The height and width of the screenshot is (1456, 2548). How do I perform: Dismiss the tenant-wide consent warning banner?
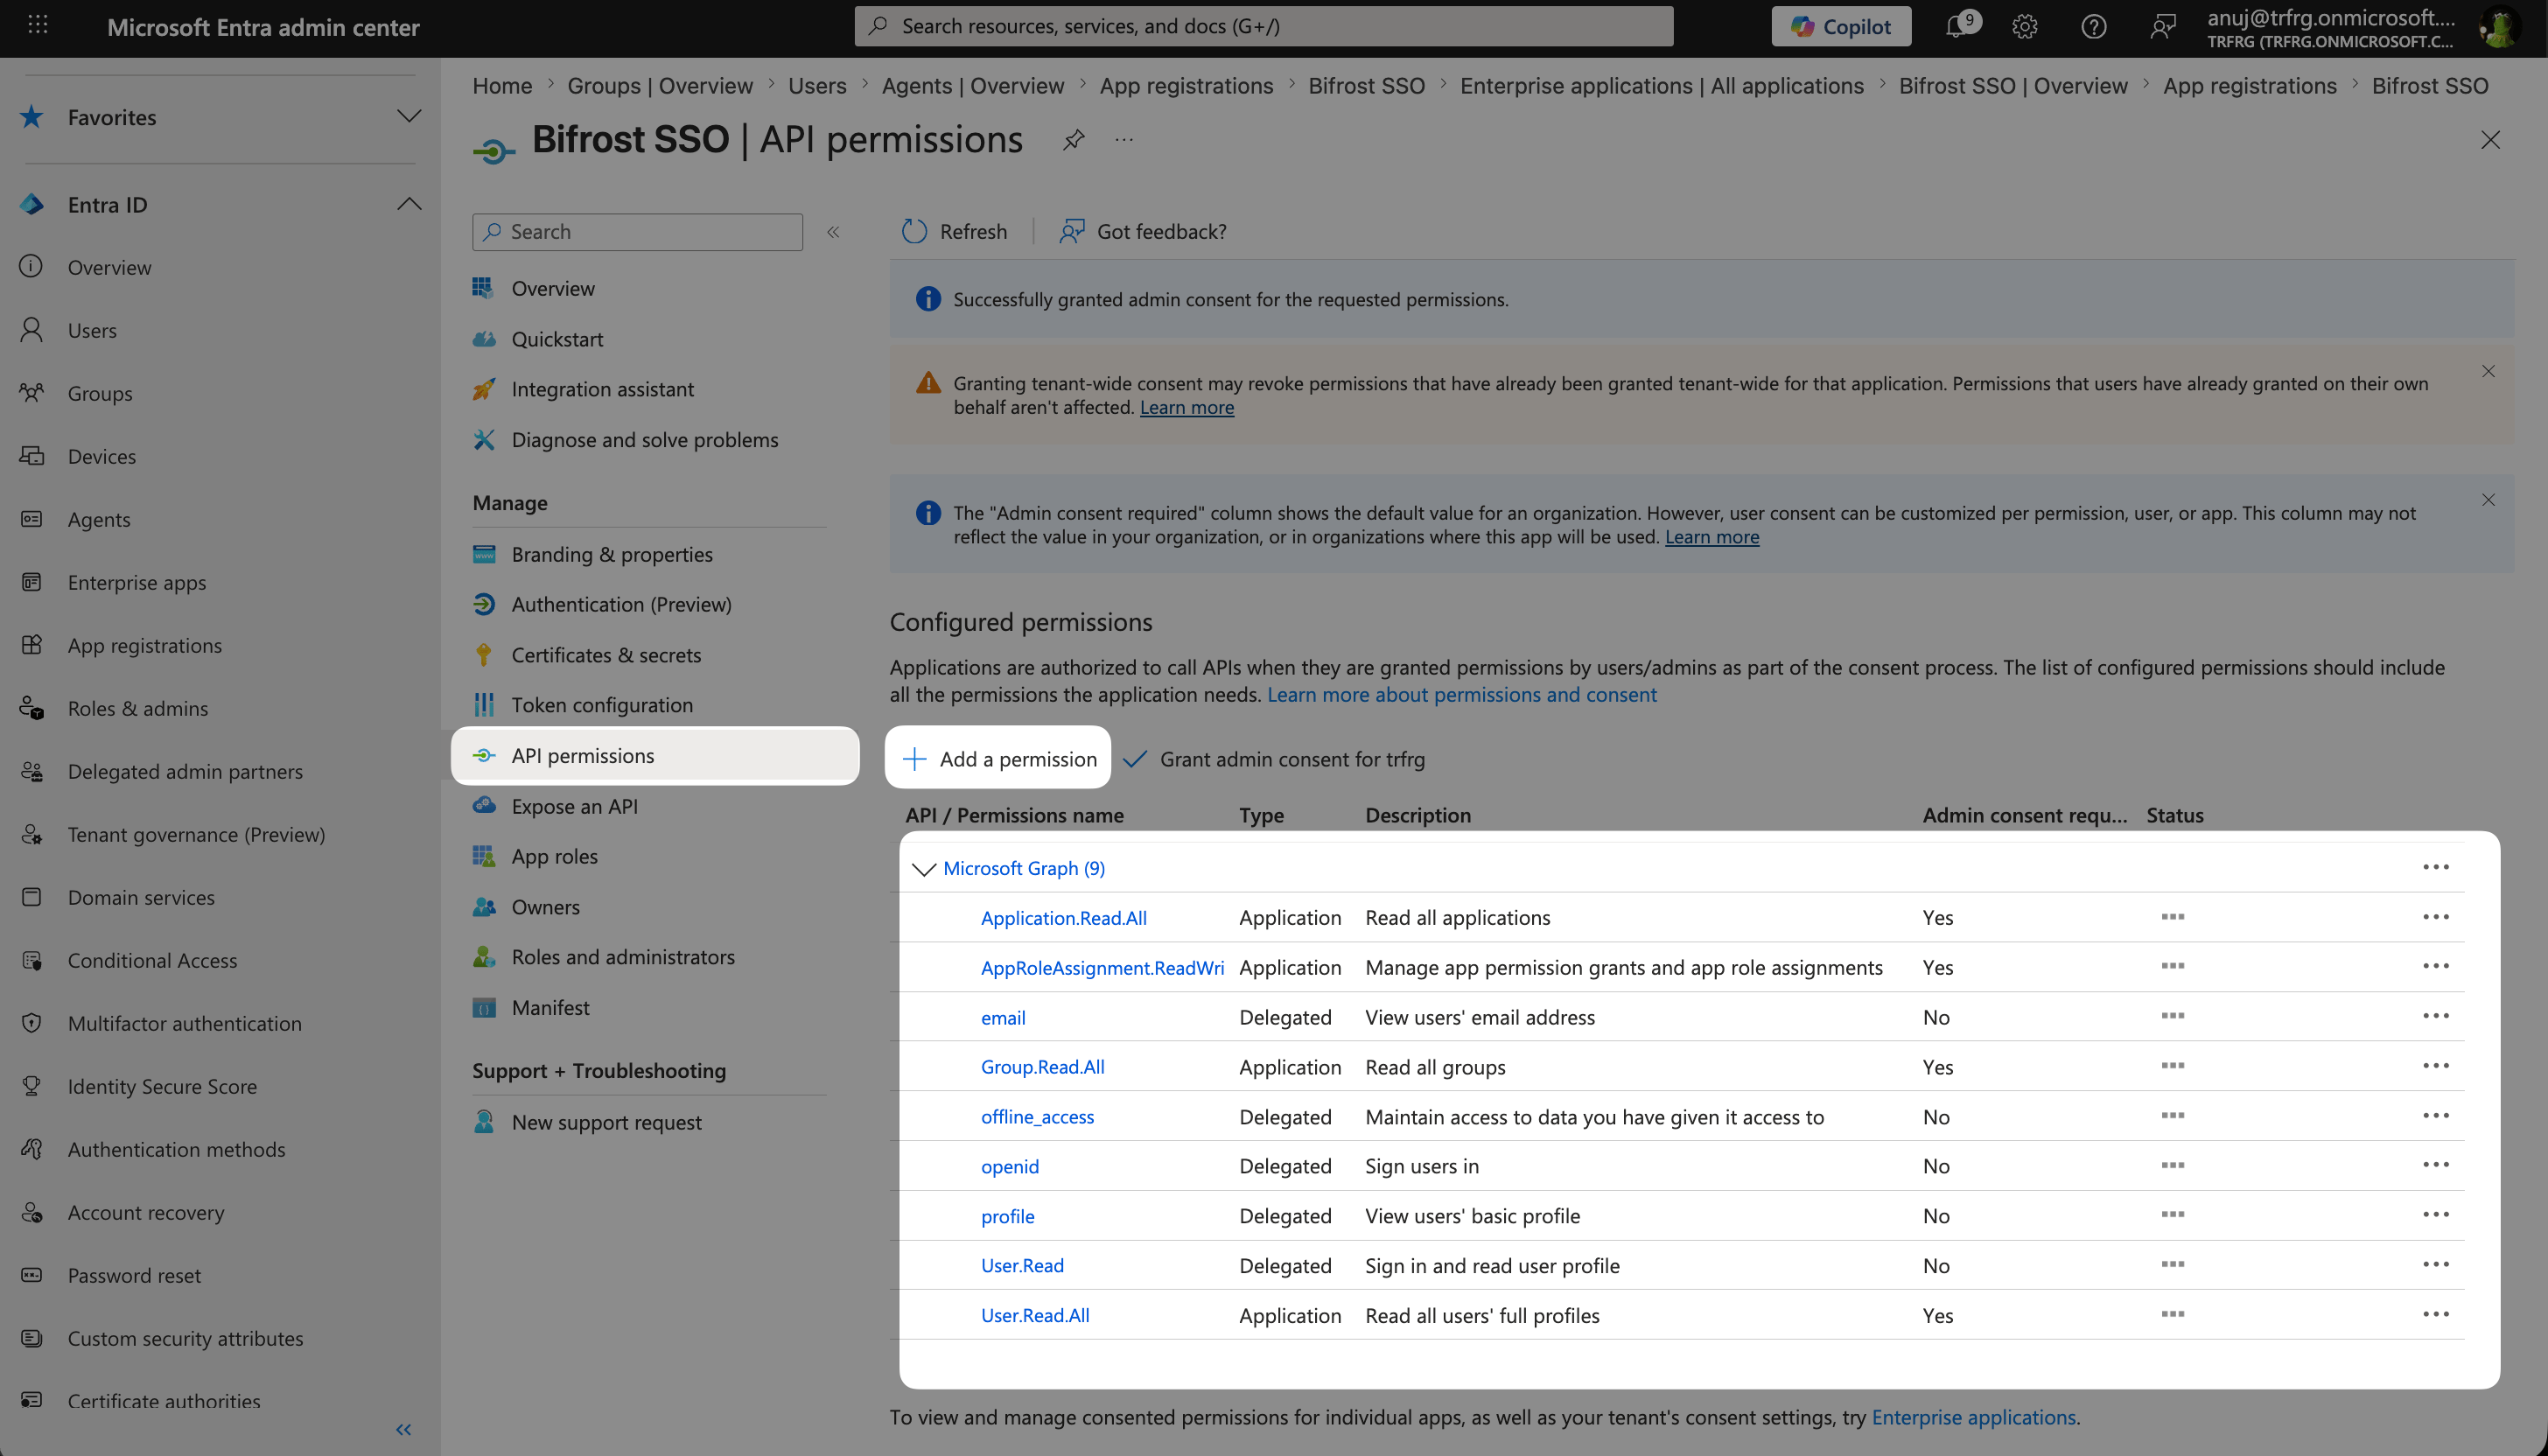2488,372
